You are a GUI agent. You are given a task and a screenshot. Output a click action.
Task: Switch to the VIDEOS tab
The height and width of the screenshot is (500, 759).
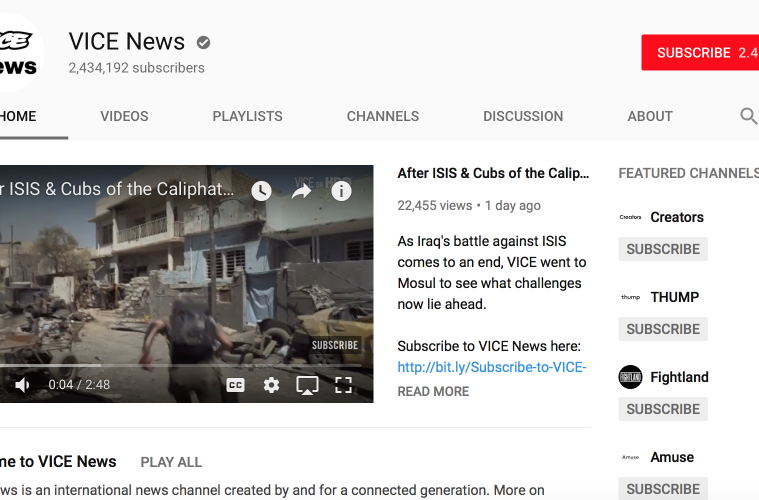[x=124, y=117]
